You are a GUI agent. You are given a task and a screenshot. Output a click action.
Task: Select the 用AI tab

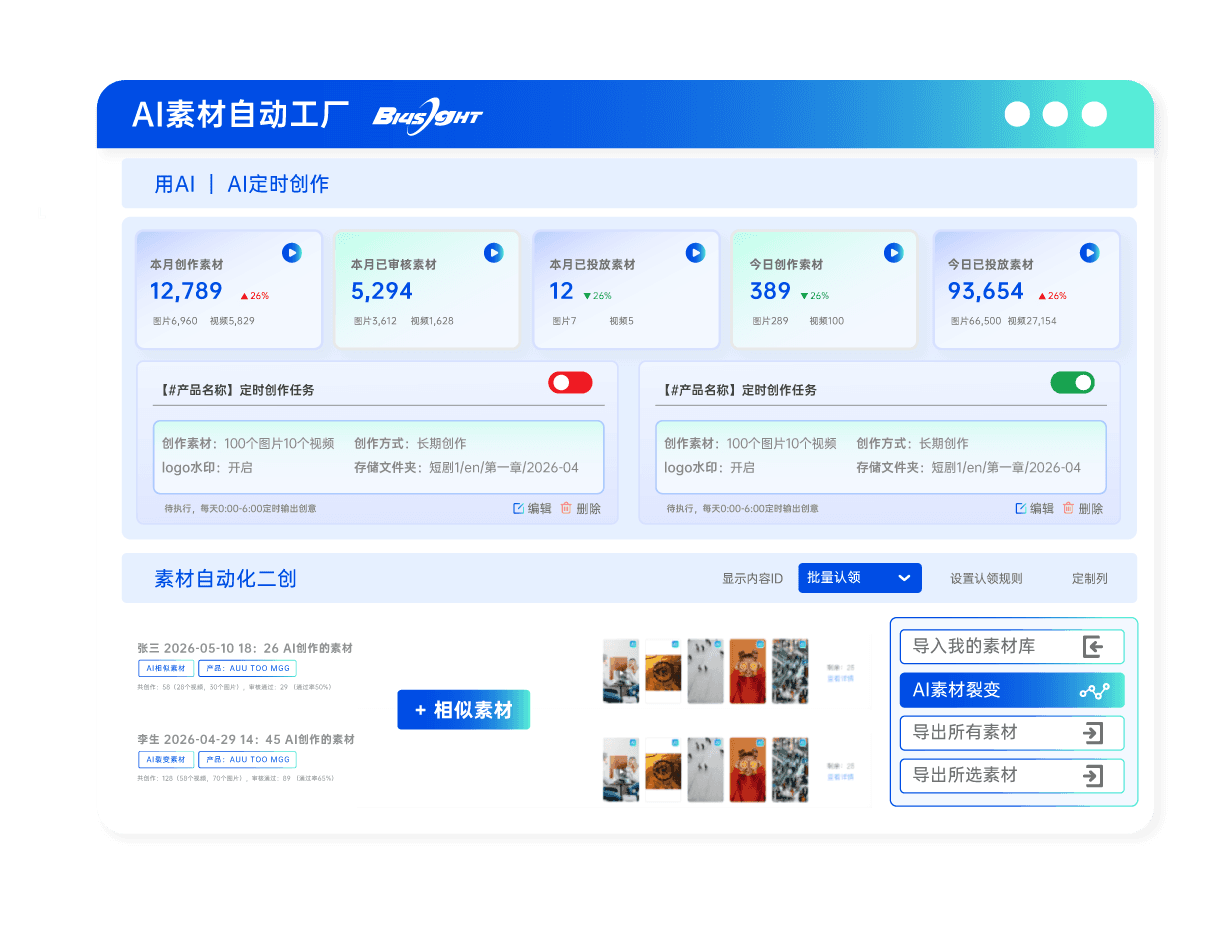coord(175,184)
